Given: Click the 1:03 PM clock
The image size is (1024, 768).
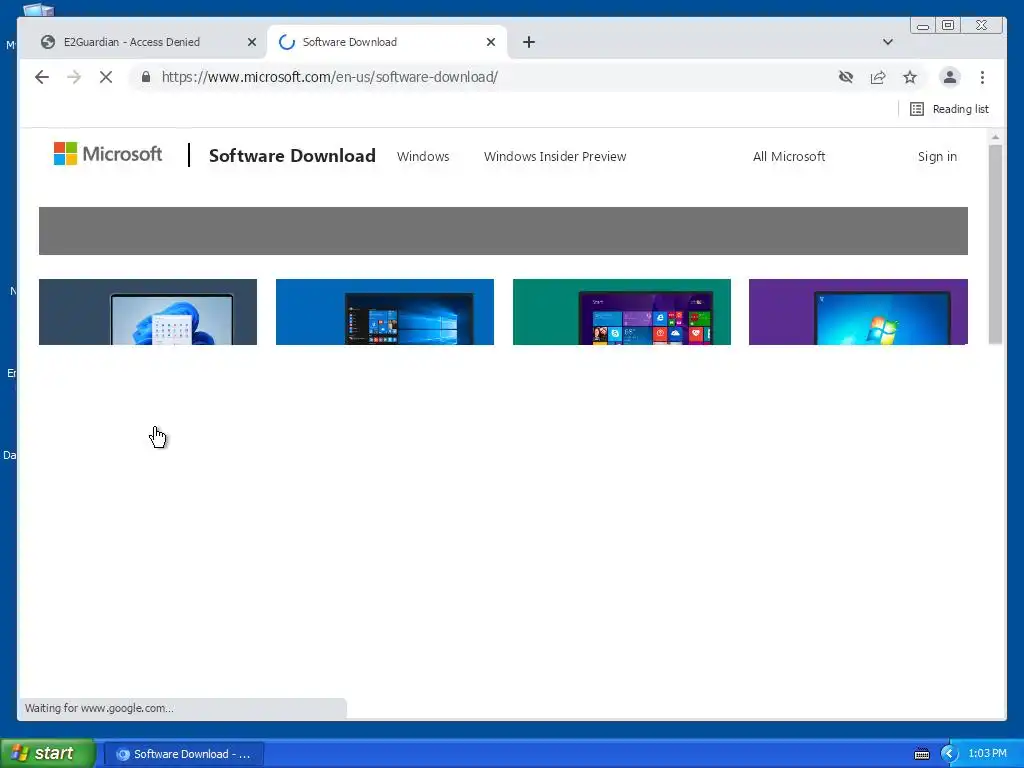Looking at the screenshot, I should click(987, 754).
